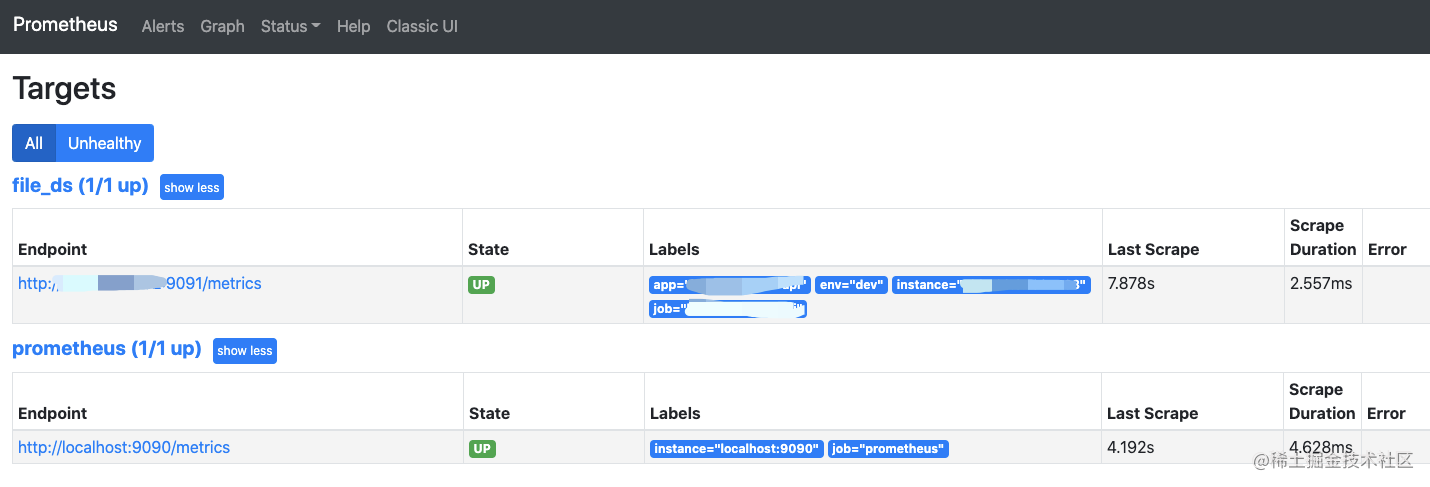Open the prometheus (1/1 up) heading link
This screenshot has width=1430, height=487.
107,349
